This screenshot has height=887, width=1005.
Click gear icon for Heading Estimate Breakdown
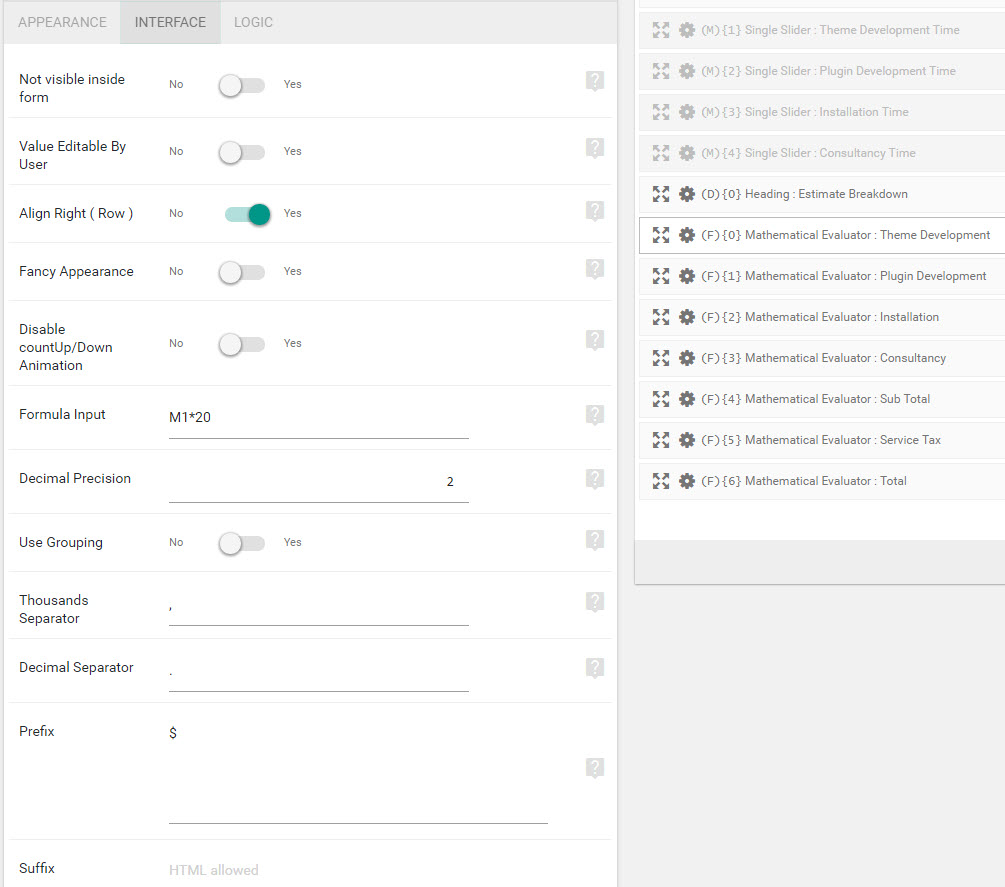click(x=686, y=194)
